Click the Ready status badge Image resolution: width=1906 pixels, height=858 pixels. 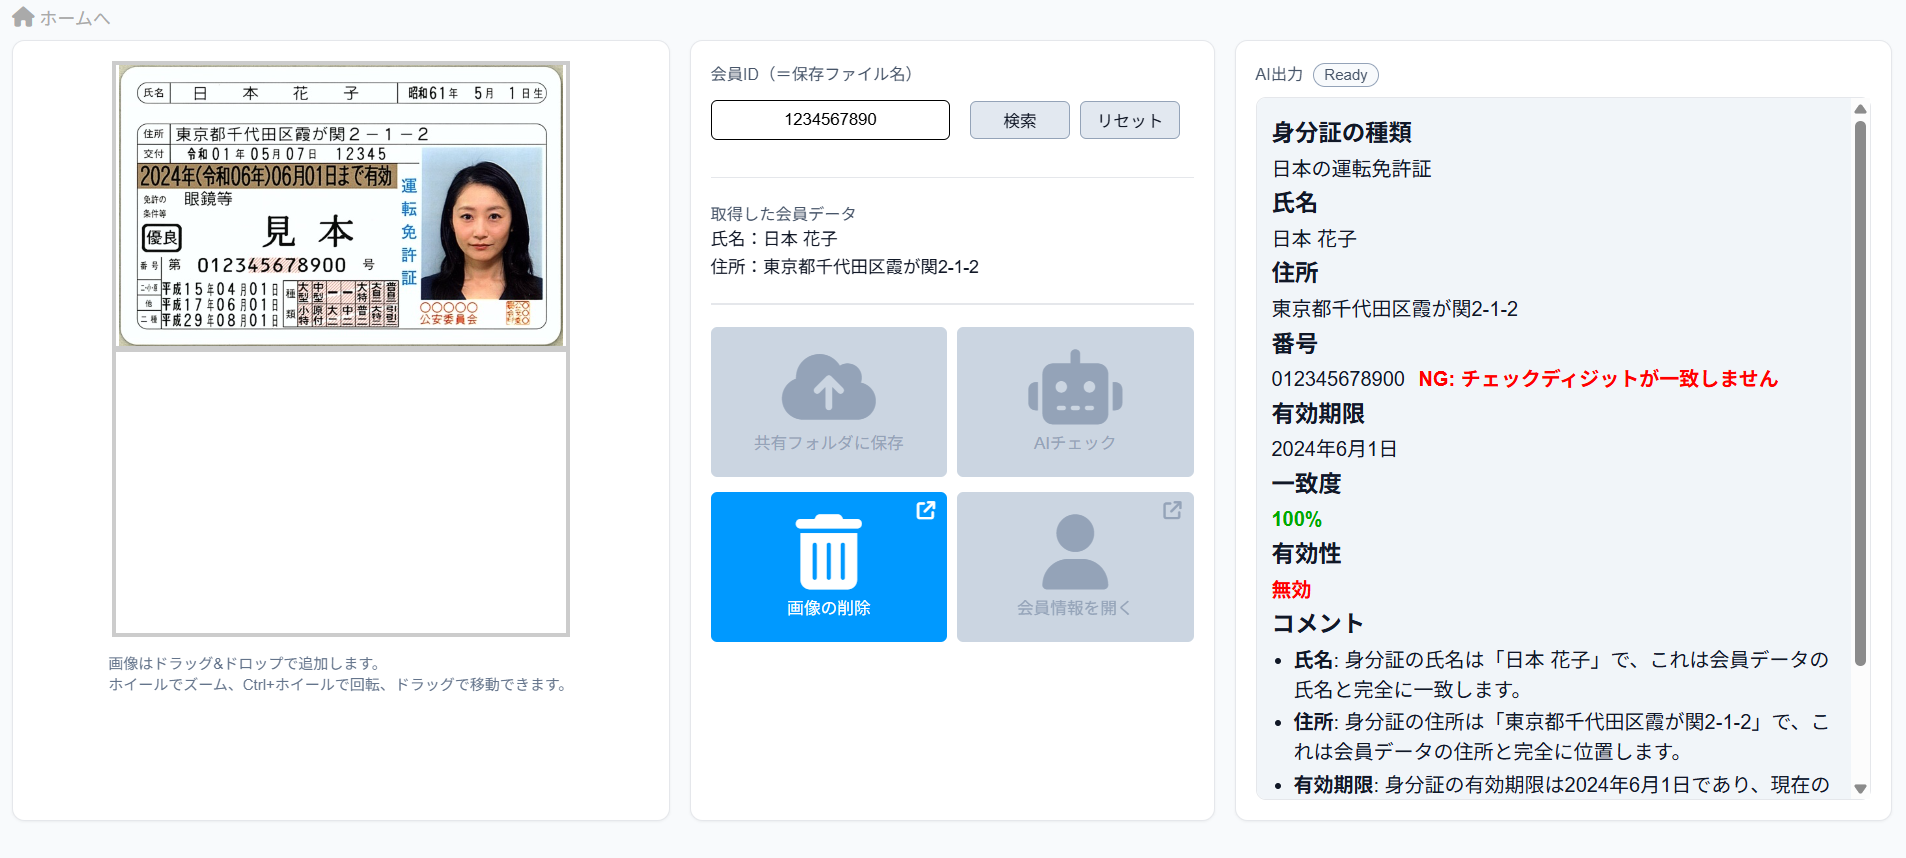(1345, 75)
